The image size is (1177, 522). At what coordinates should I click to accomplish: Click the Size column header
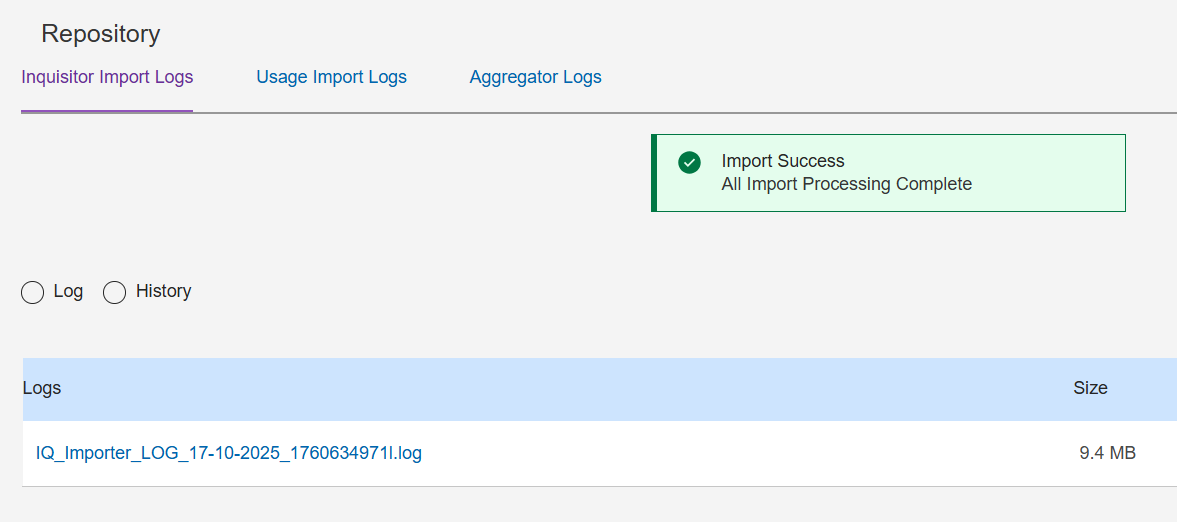(1090, 388)
